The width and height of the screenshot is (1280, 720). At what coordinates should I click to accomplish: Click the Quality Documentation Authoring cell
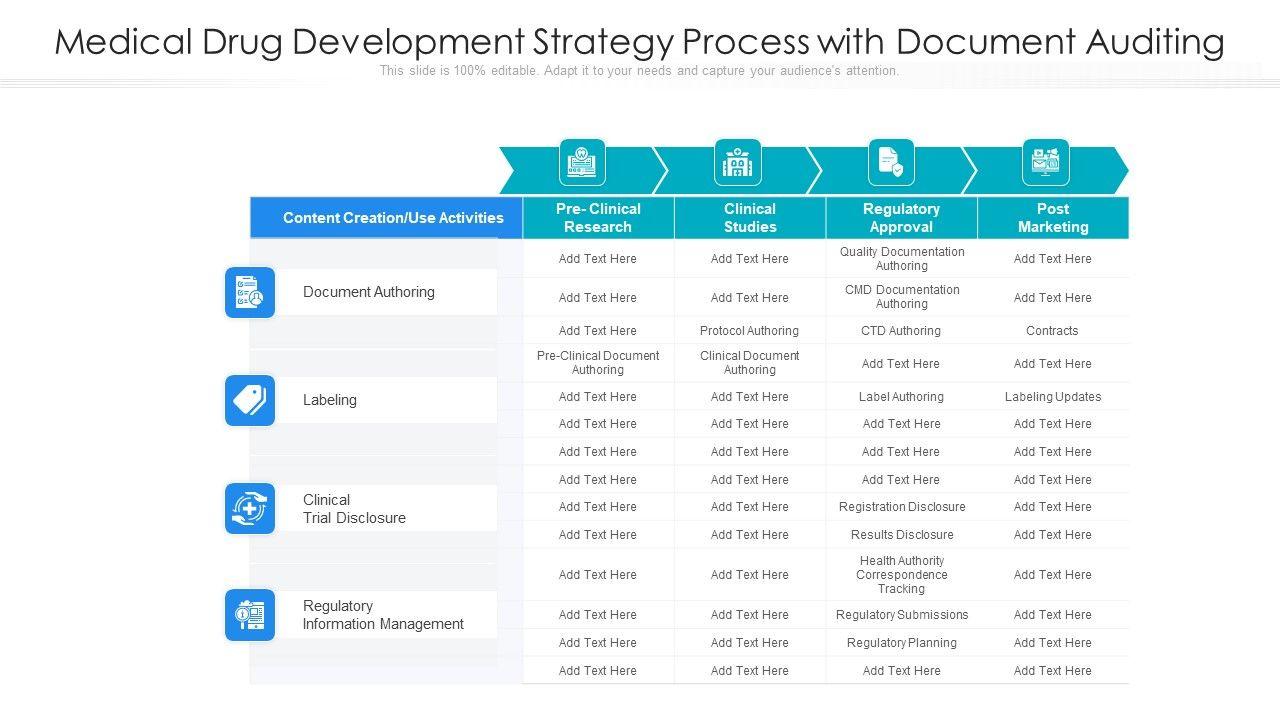pyautogui.click(x=902, y=259)
